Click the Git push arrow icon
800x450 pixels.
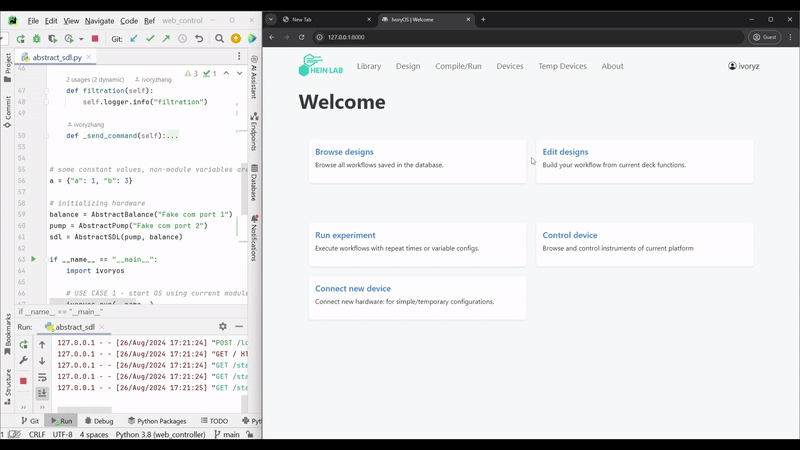point(166,39)
